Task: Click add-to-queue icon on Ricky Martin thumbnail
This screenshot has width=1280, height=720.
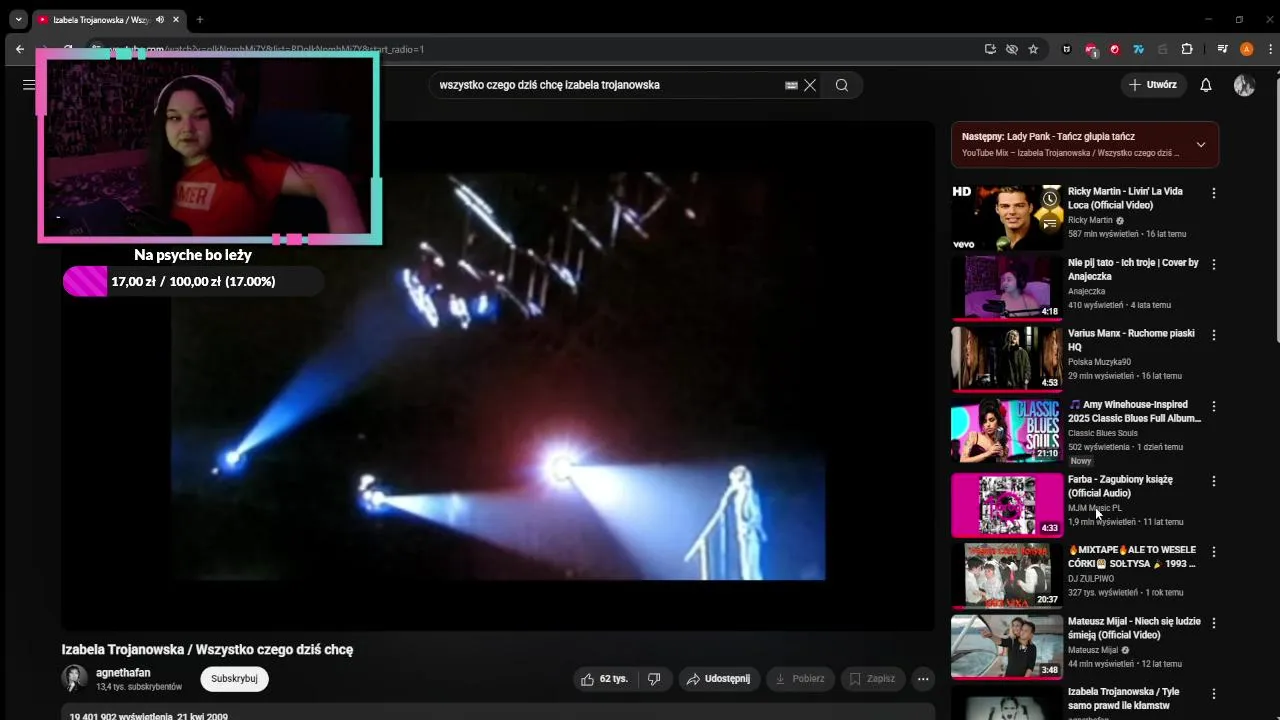Action: click(1049, 224)
